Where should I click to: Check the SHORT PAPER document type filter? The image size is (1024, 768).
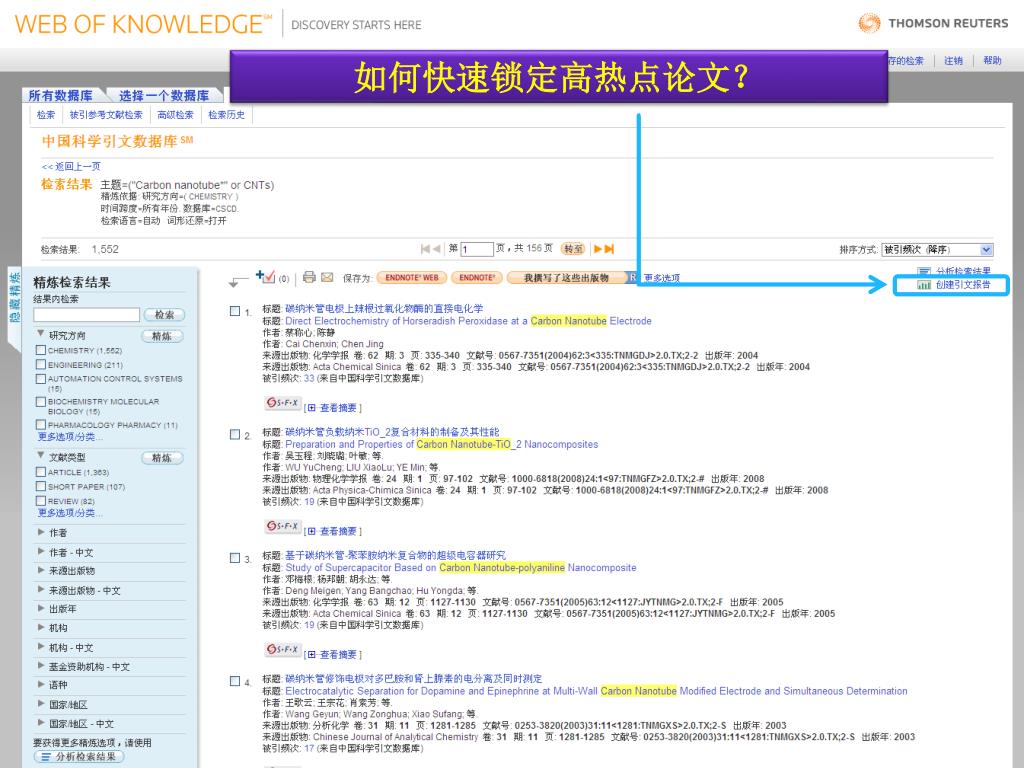tap(41, 486)
